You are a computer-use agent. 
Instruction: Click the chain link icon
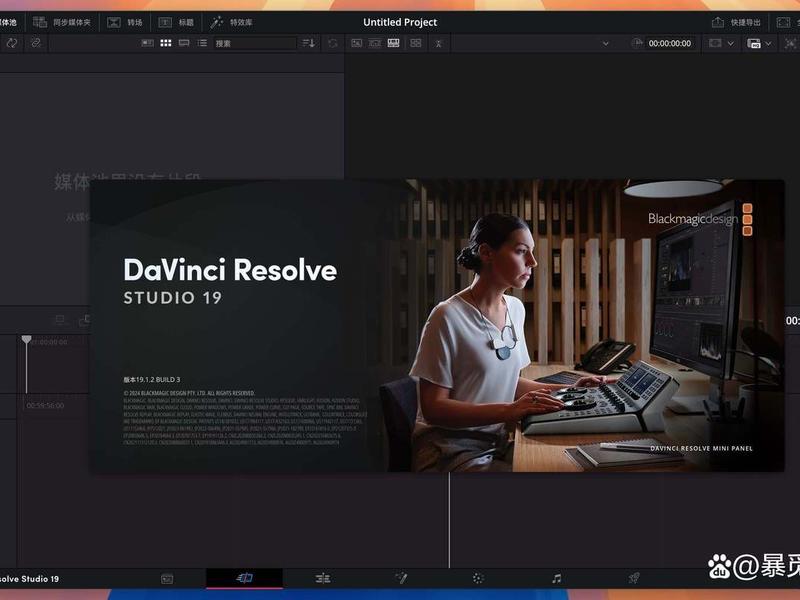tap(36, 43)
